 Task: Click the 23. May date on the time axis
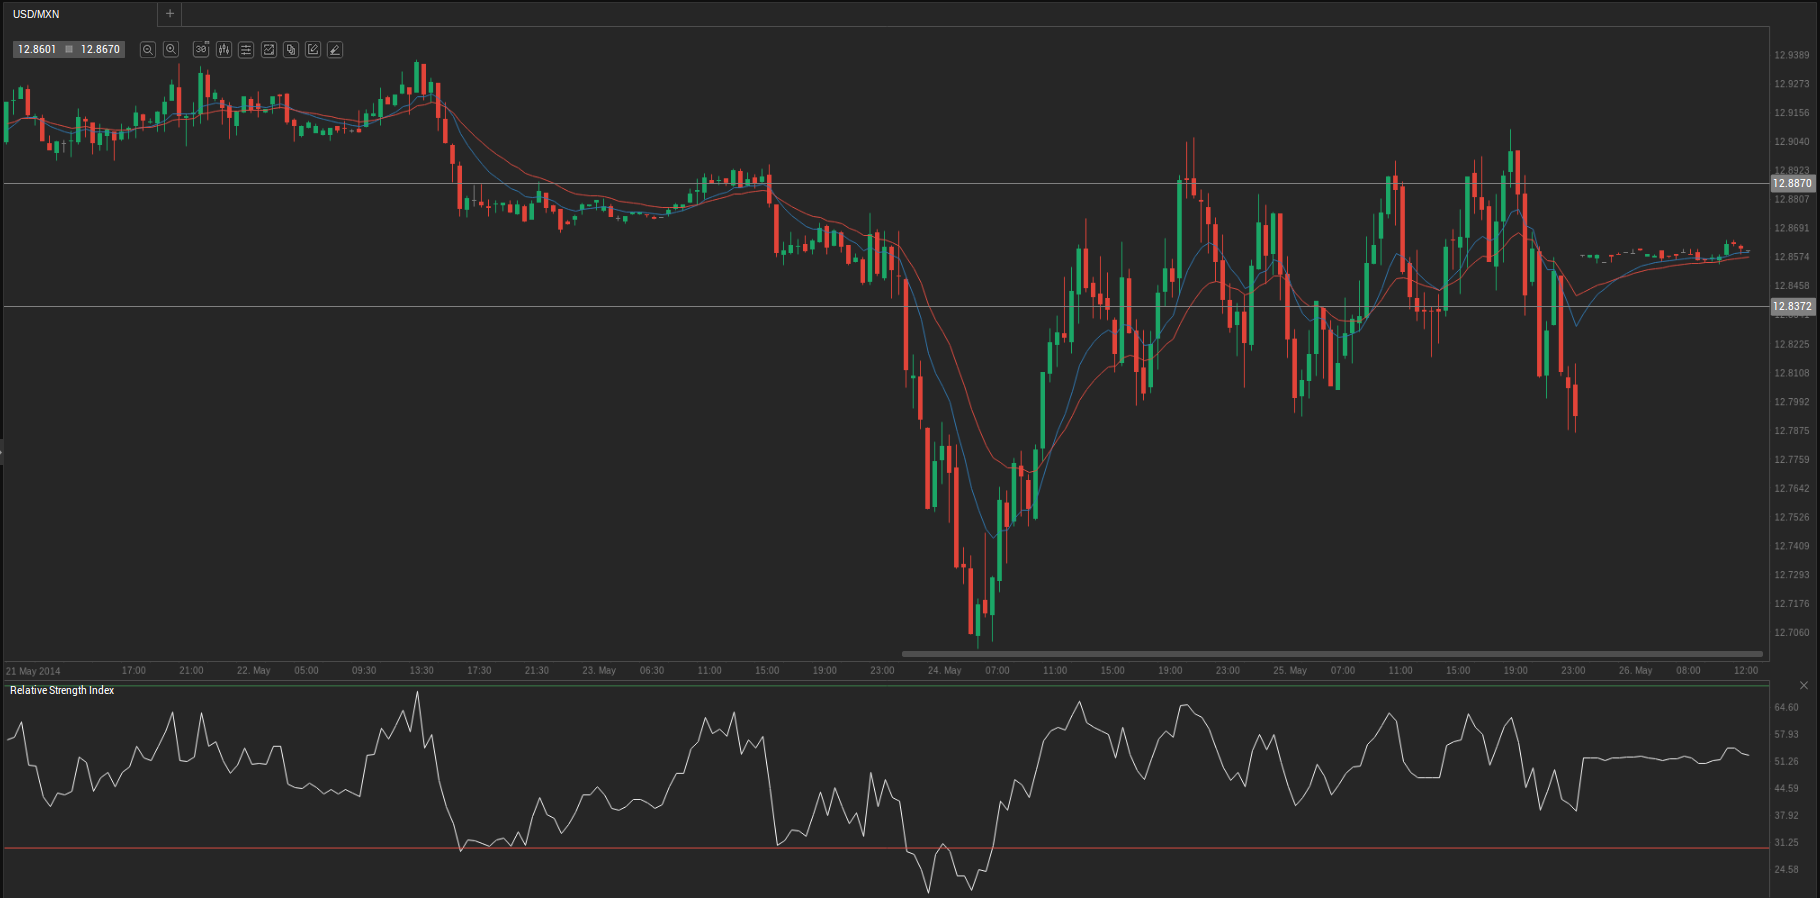(599, 670)
